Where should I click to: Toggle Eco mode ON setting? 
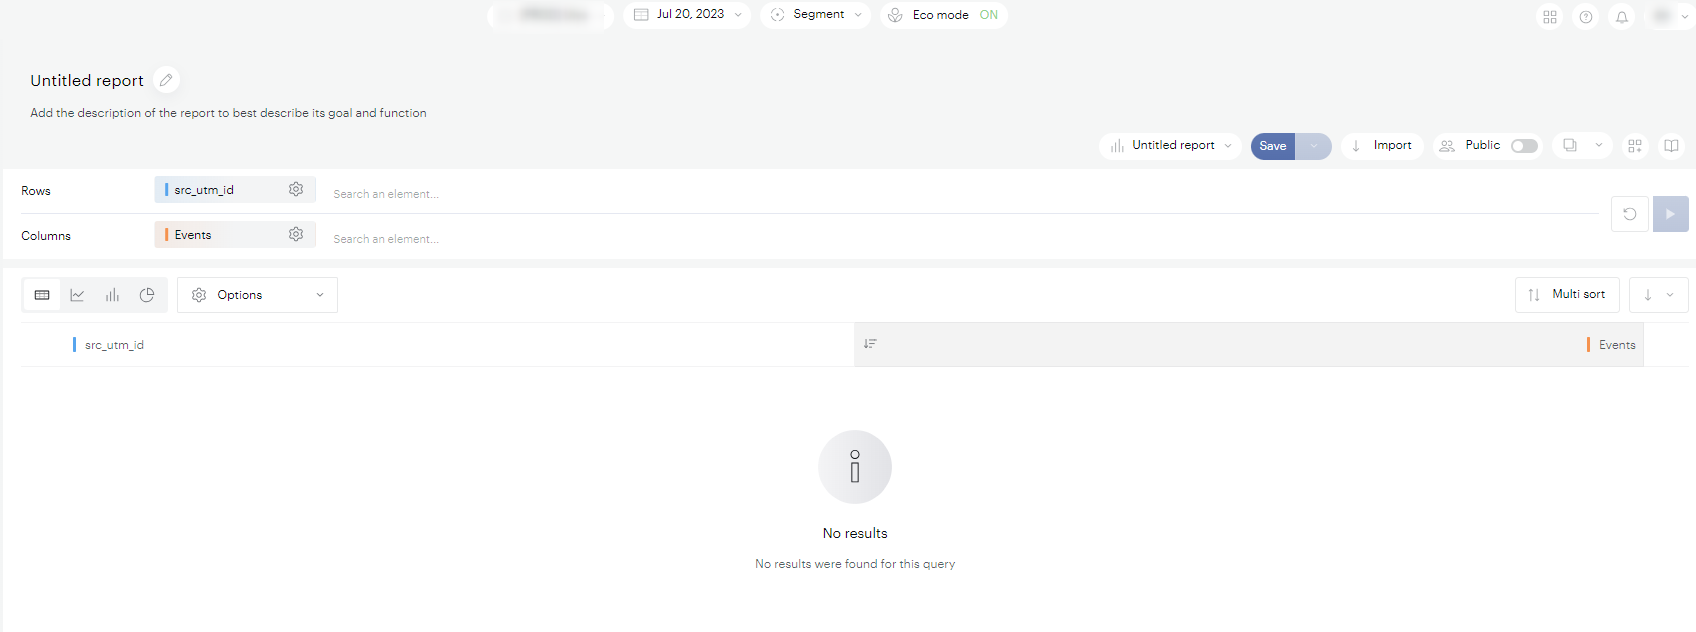point(943,15)
